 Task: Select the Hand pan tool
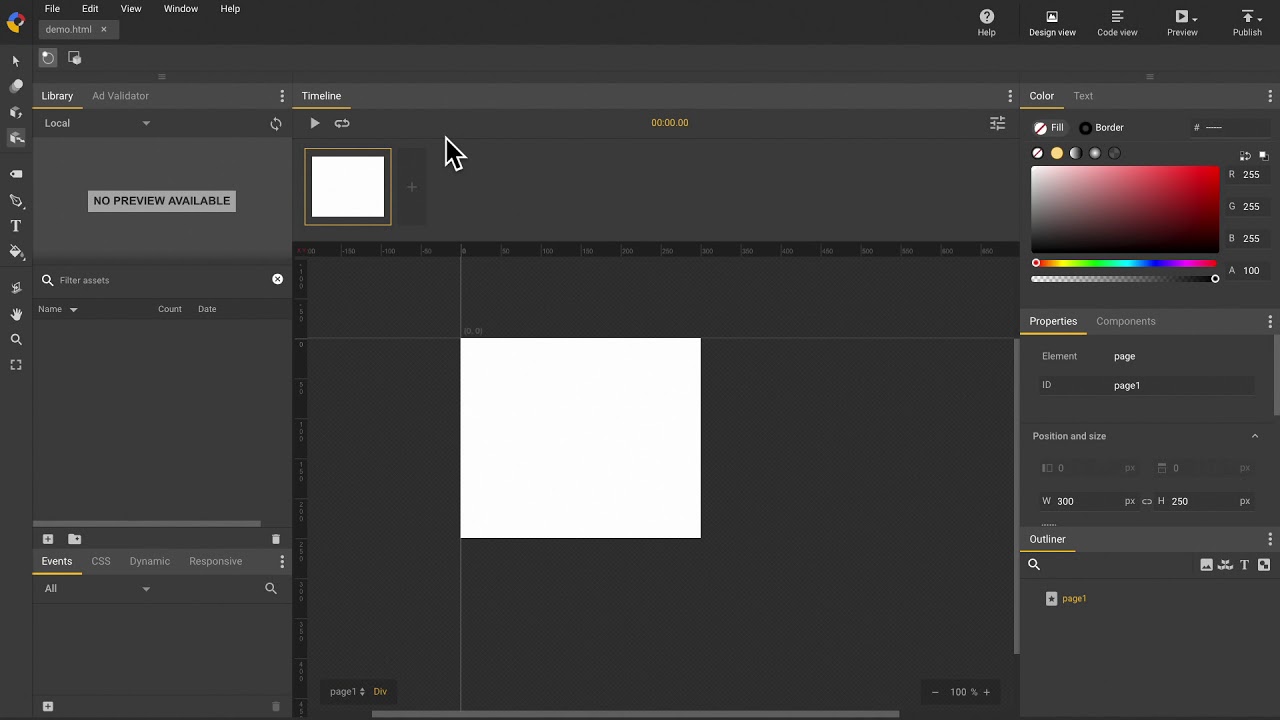click(x=16, y=314)
